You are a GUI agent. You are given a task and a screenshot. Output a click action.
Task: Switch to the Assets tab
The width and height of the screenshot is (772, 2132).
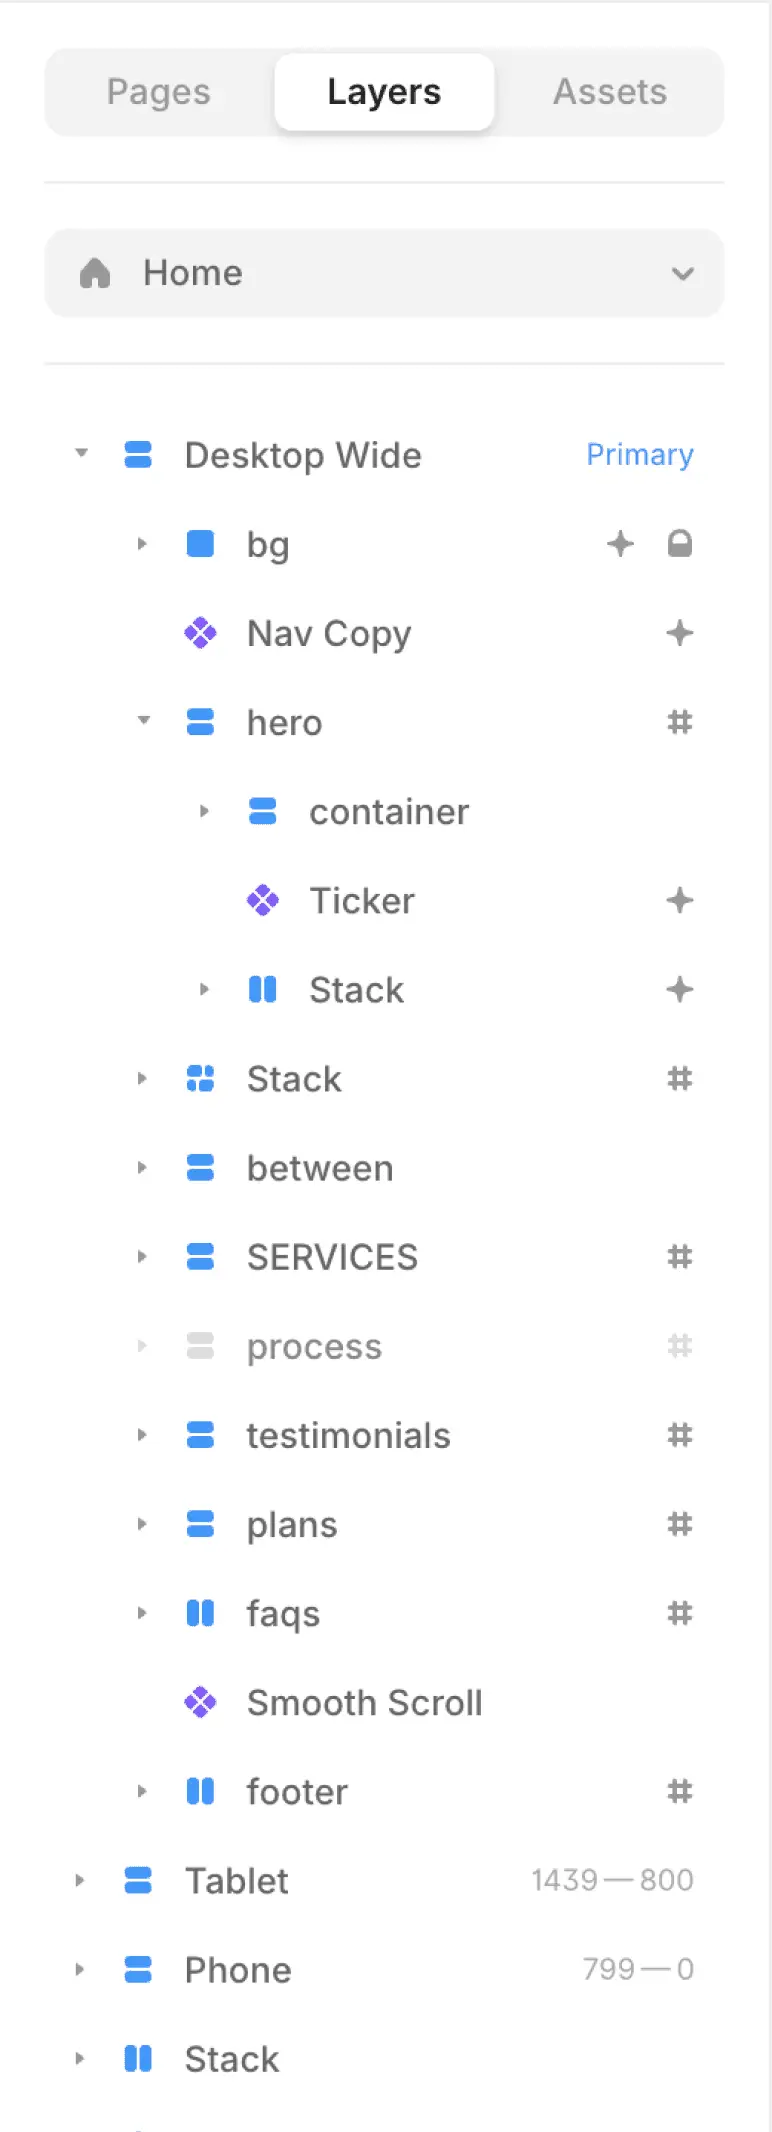tap(610, 92)
